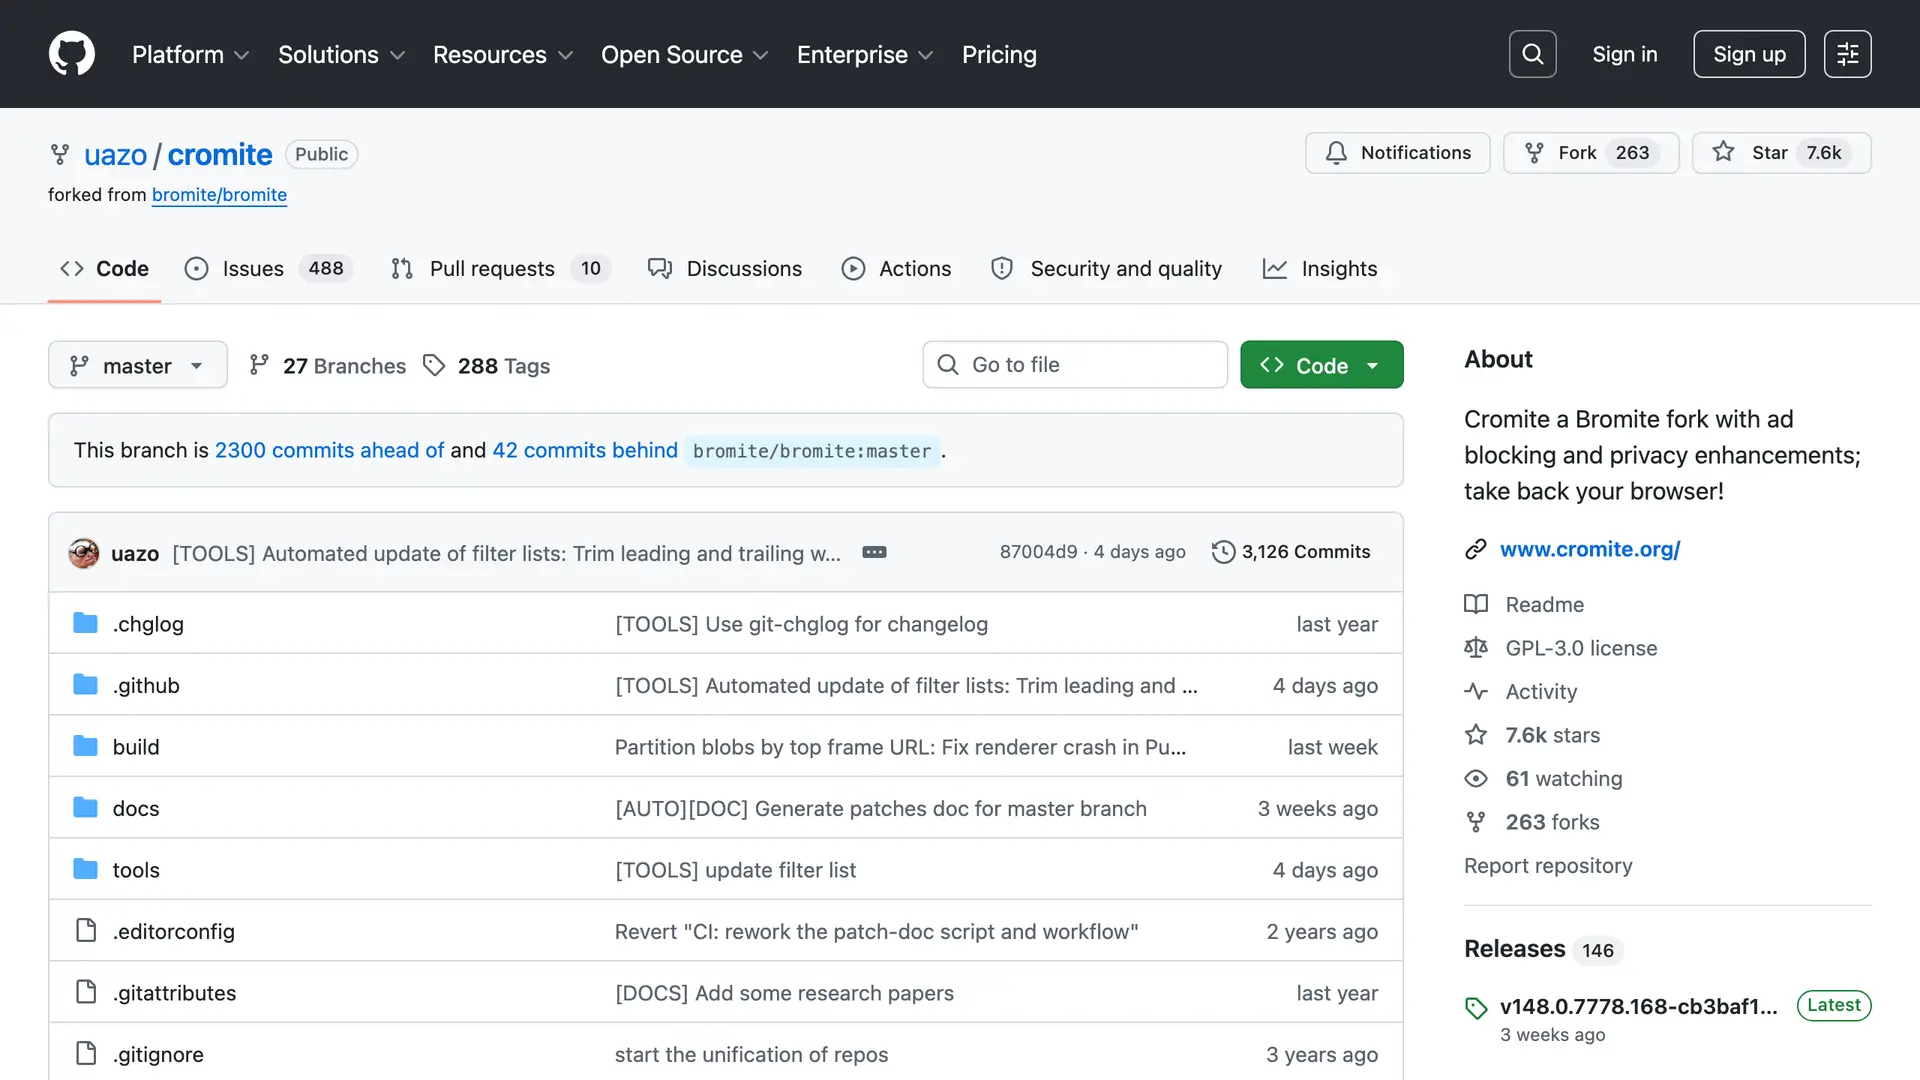The image size is (1920, 1080).
Task: Open the .gitattributes file name
Action: point(175,993)
